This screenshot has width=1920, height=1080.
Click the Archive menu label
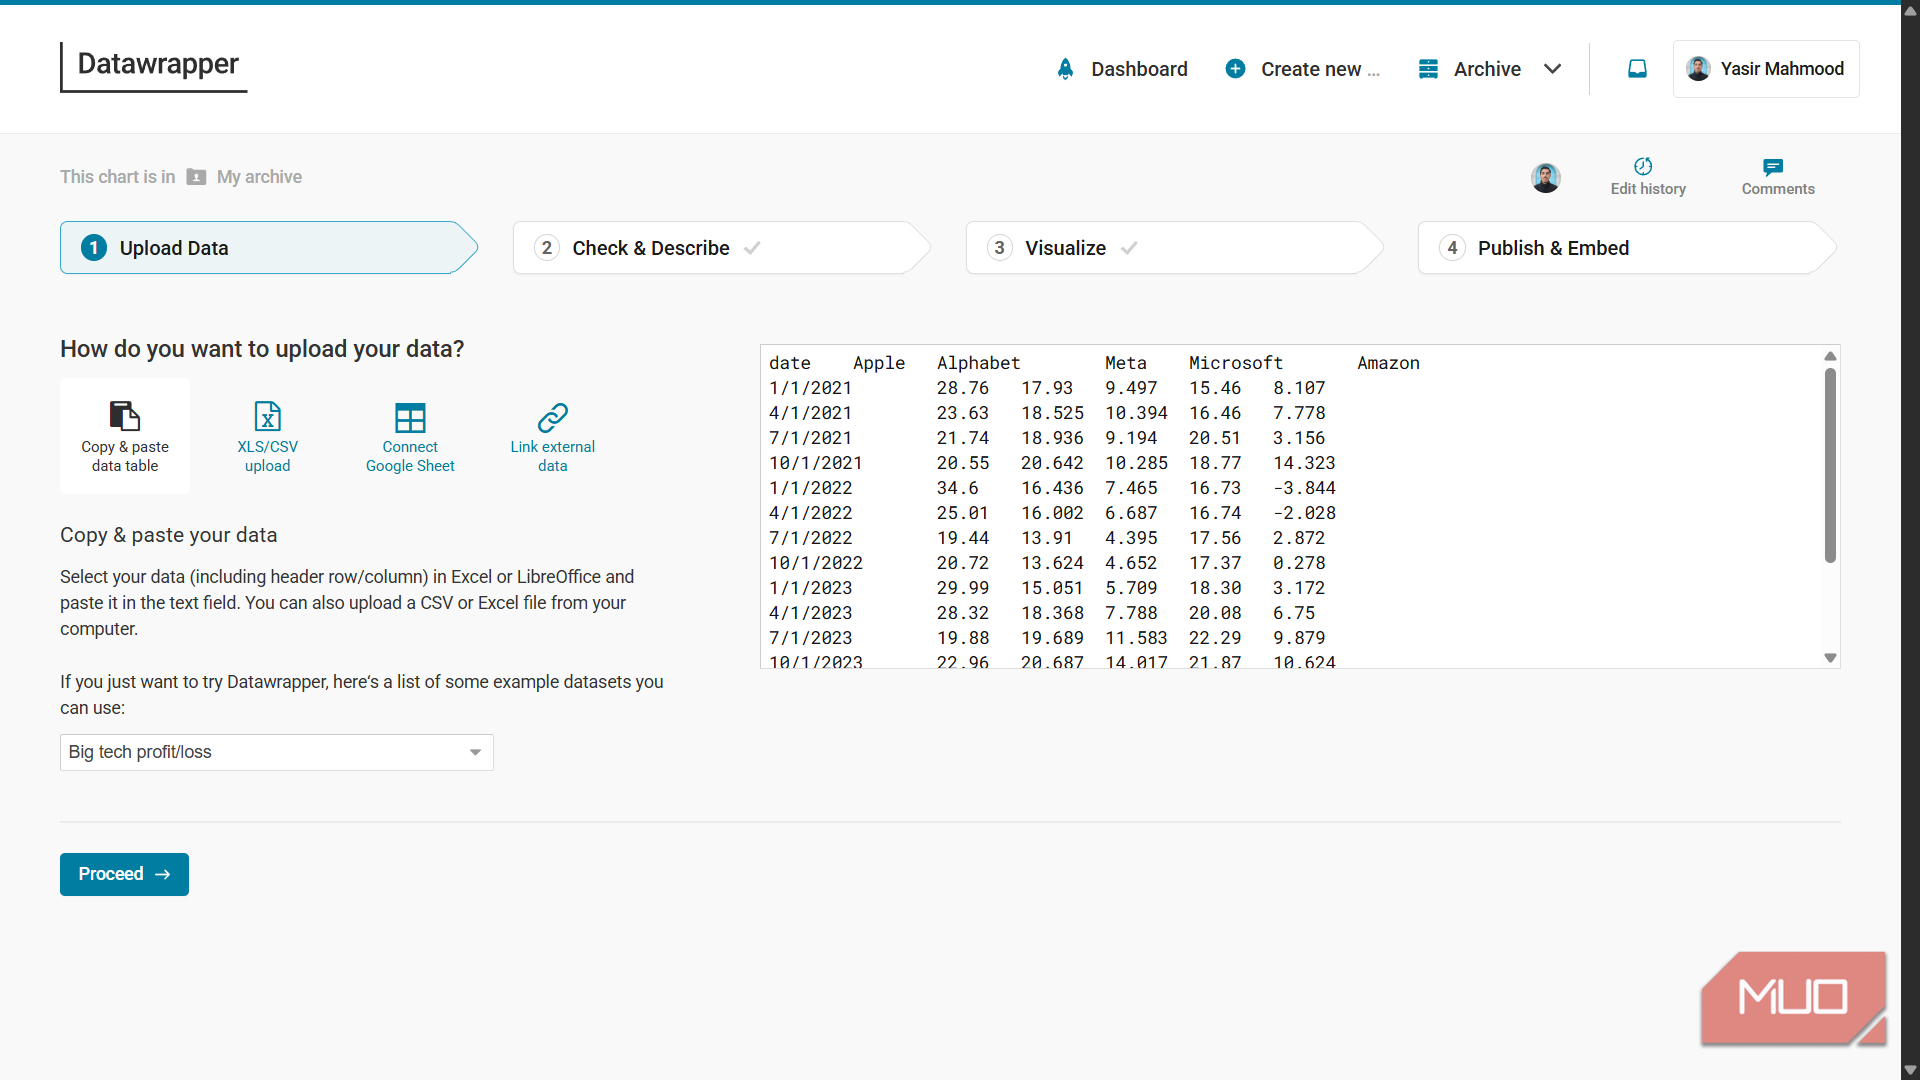click(x=1487, y=69)
